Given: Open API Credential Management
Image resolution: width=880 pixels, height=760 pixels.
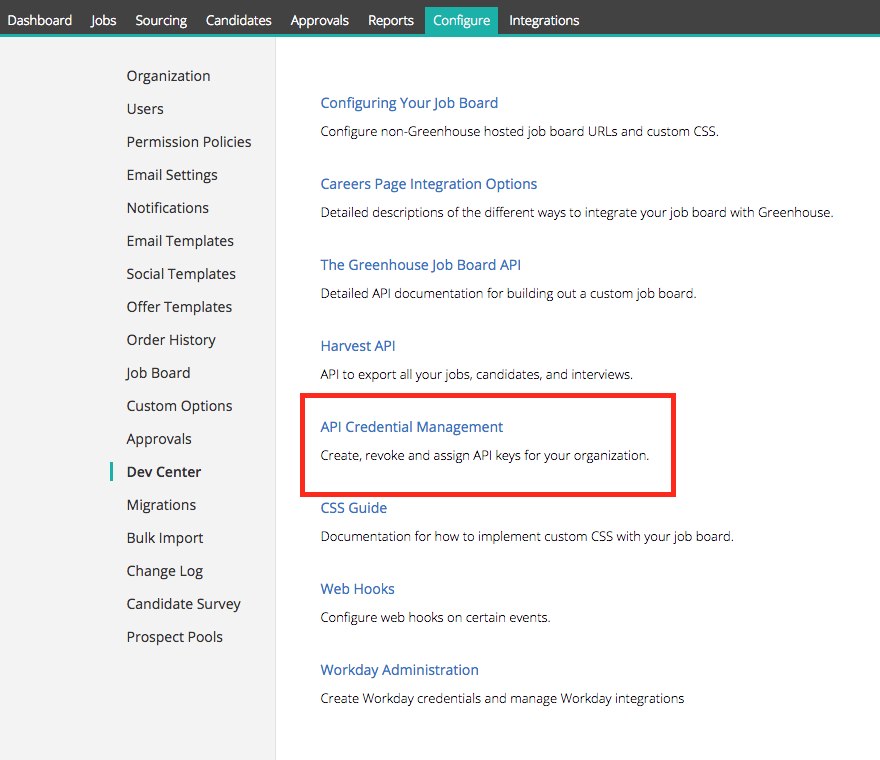Looking at the screenshot, I should coord(411,427).
